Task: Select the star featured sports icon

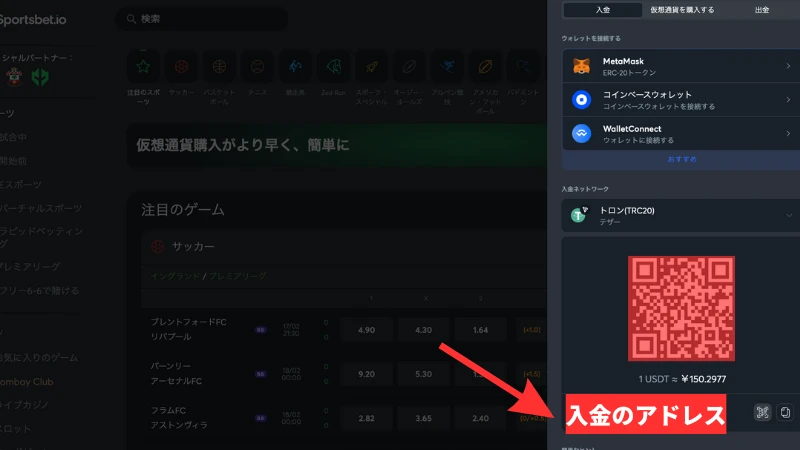Action: [x=143, y=66]
